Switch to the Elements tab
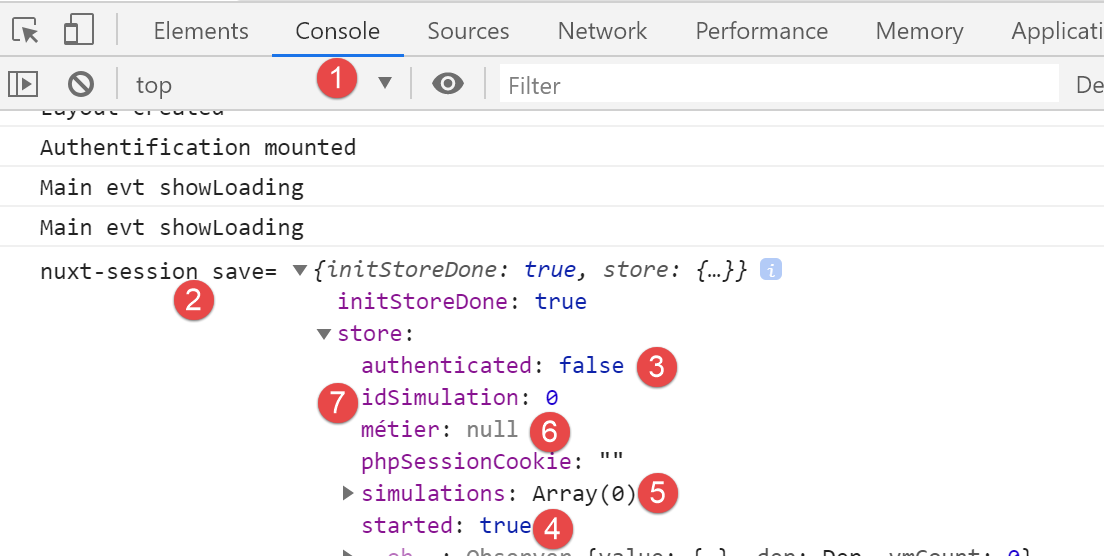This screenshot has height=556, width=1104. pyautogui.click(x=201, y=31)
